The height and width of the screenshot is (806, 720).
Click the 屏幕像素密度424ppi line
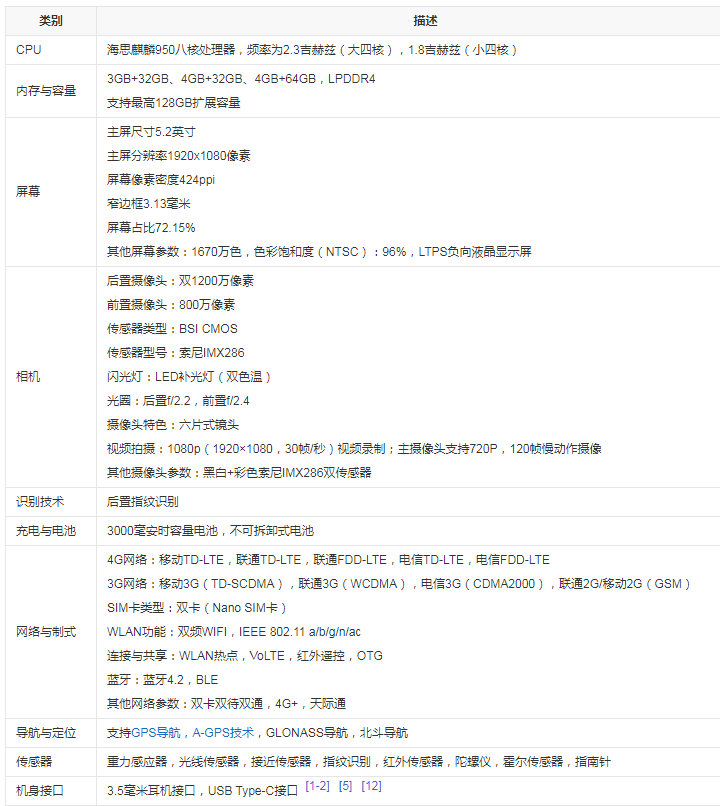point(161,180)
